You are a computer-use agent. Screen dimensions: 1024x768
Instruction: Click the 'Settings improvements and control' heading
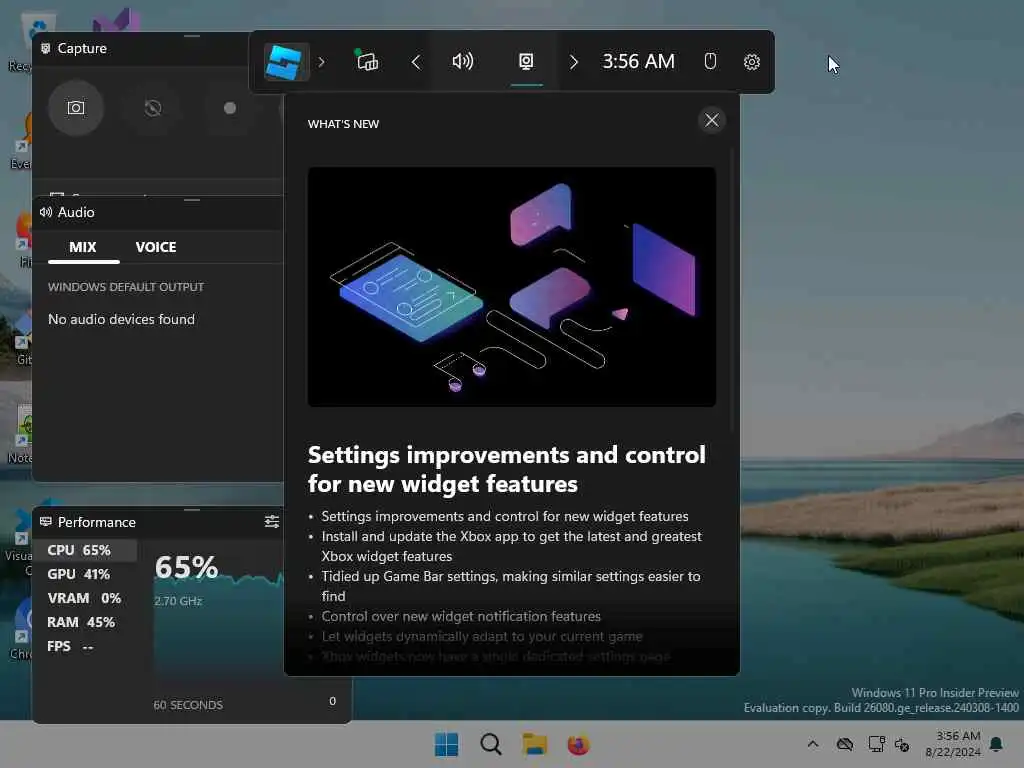coord(507,469)
